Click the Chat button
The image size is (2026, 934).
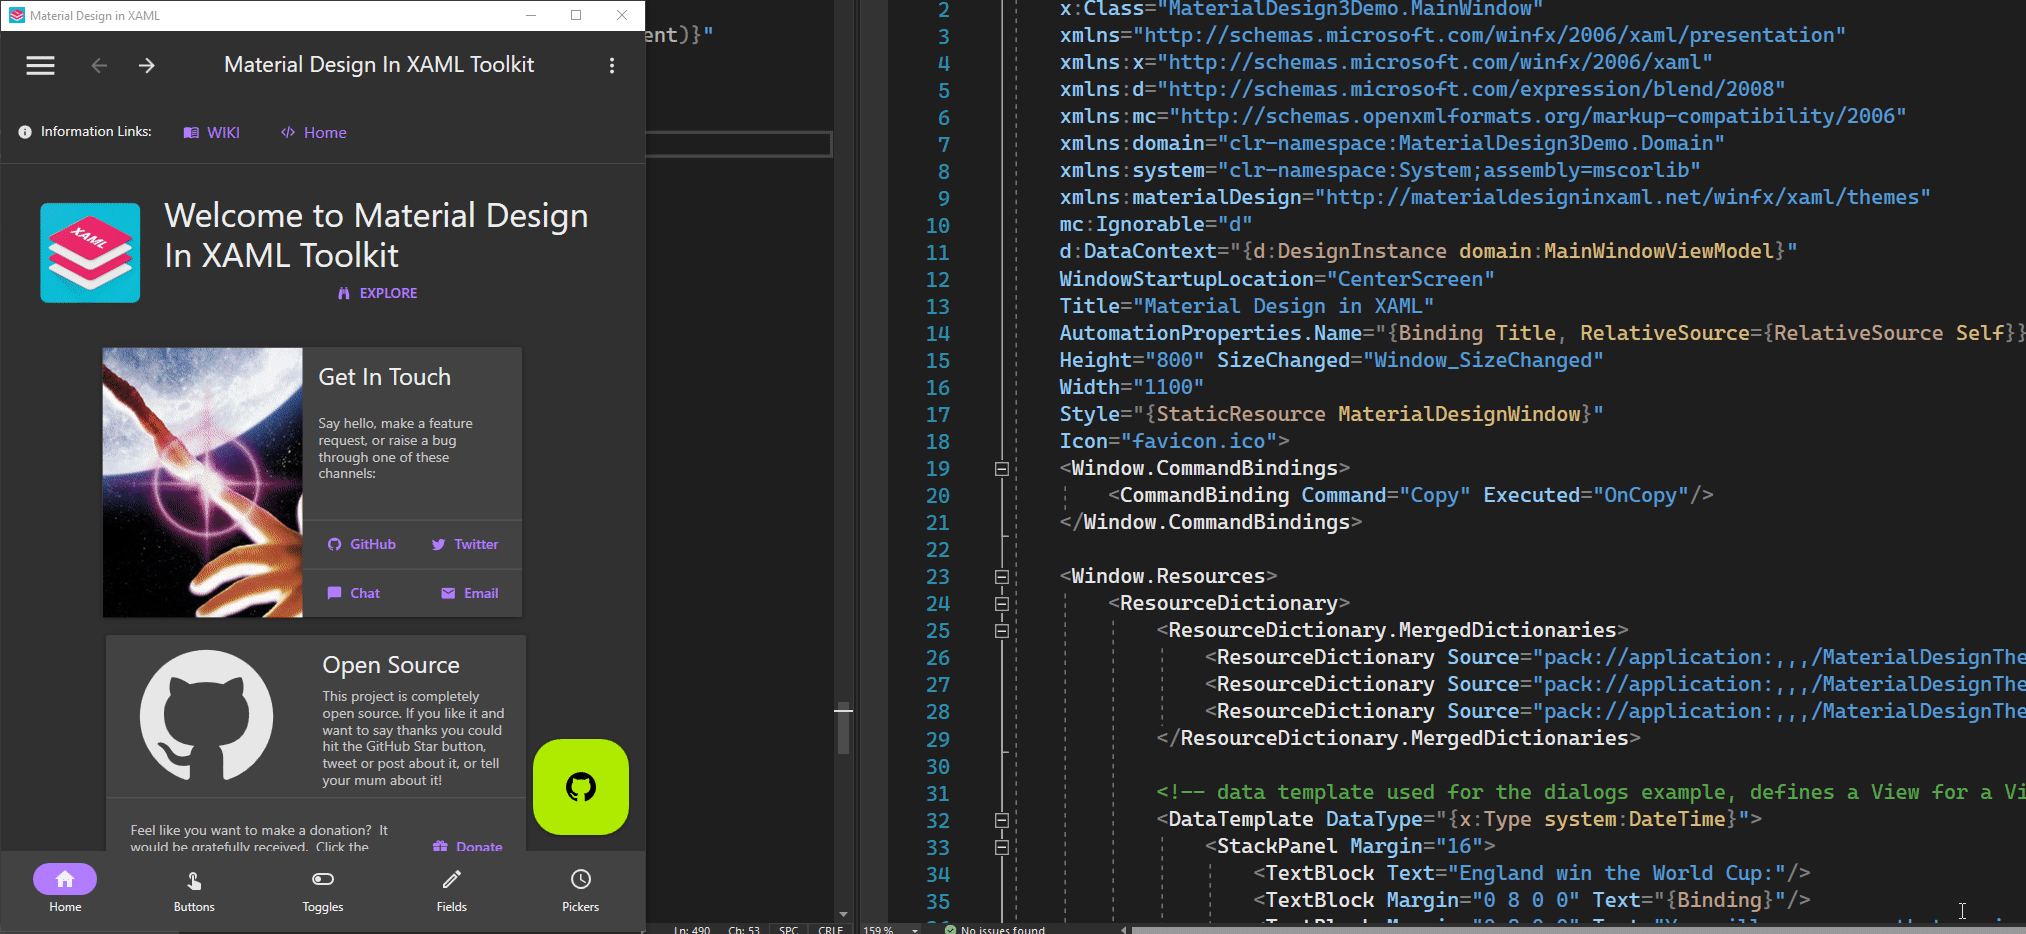point(354,593)
